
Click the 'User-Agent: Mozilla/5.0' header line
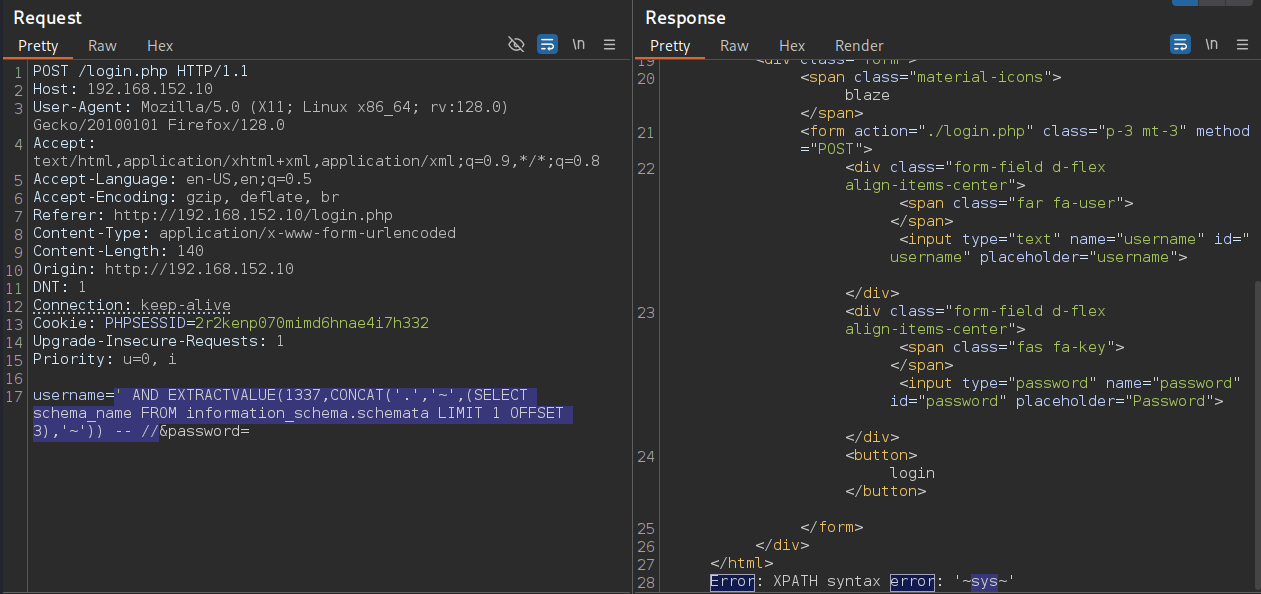(271, 107)
